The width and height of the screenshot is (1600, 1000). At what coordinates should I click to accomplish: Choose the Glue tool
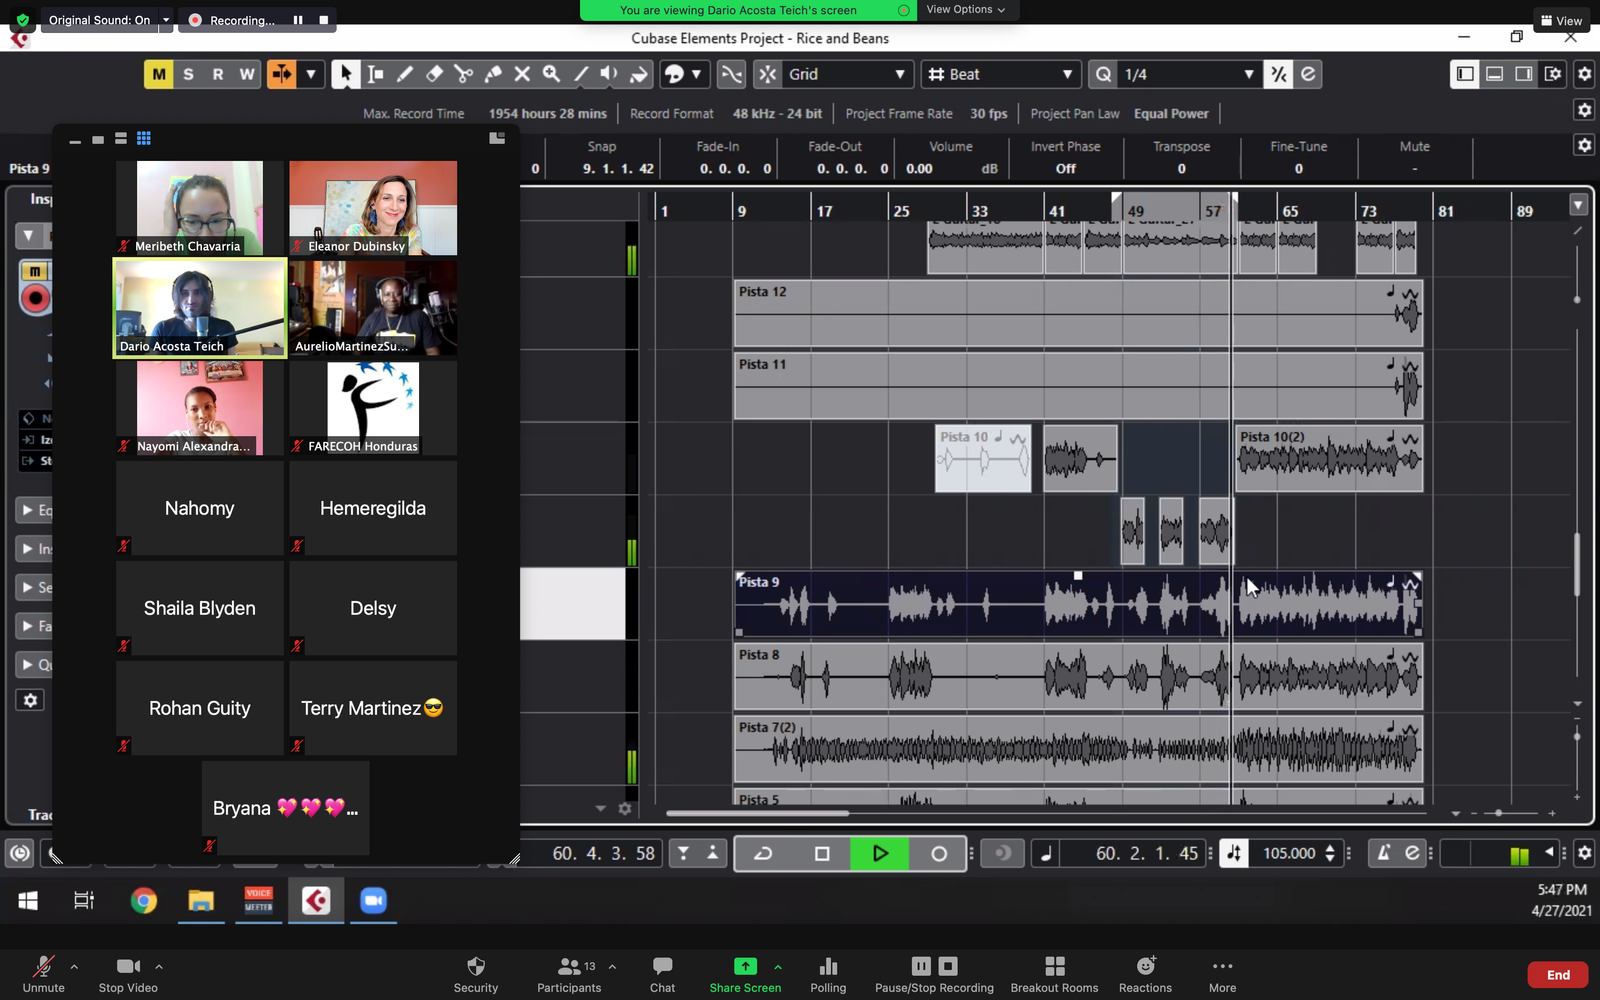[493, 74]
